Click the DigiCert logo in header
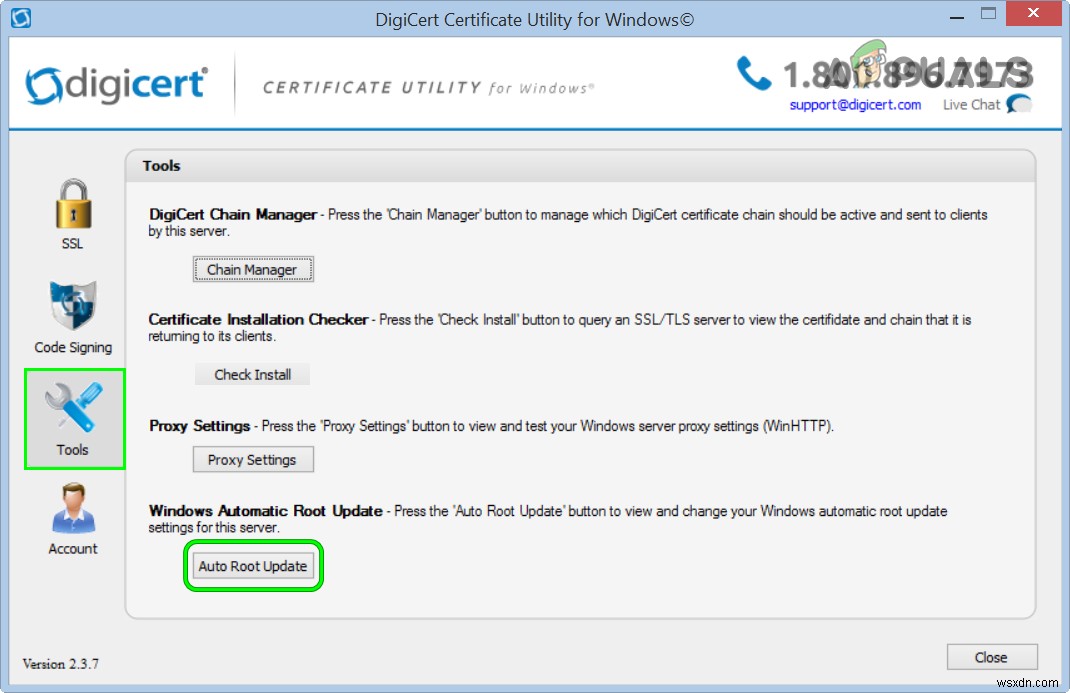1070x693 pixels. point(116,85)
